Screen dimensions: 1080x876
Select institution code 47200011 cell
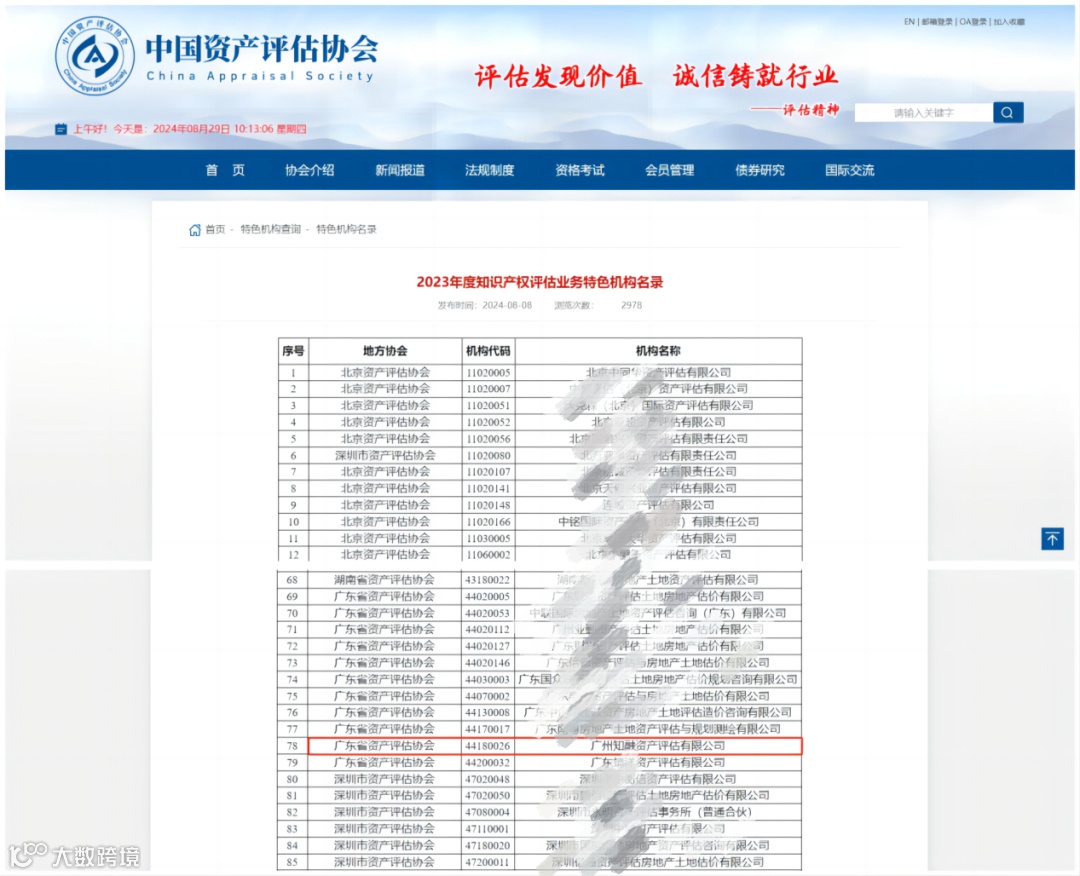(487, 862)
